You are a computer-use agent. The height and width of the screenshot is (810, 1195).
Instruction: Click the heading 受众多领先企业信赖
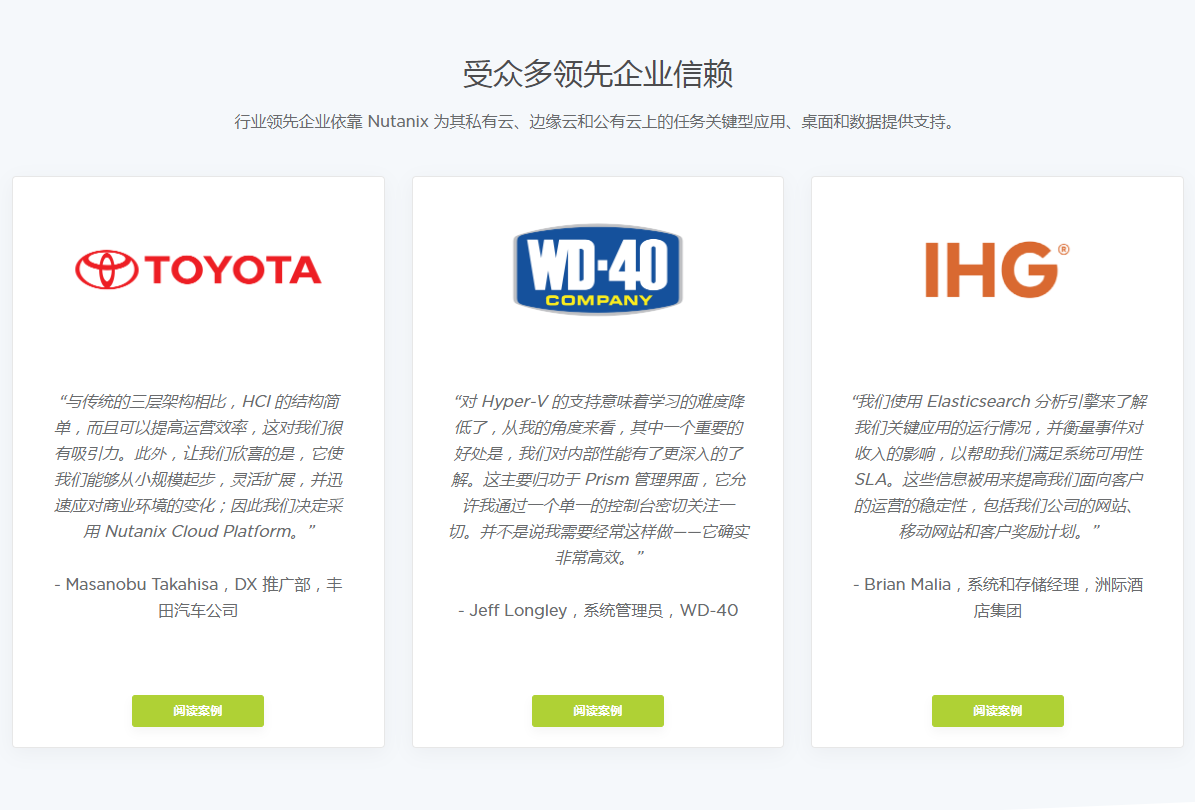[x=597, y=74]
